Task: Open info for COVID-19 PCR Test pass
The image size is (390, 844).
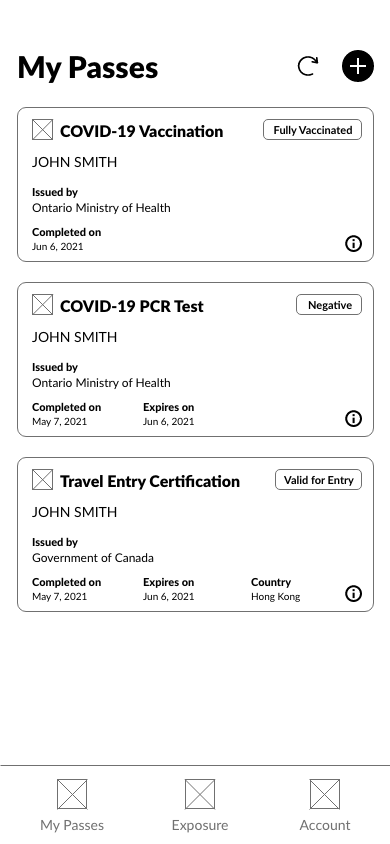Action: coord(353,419)
